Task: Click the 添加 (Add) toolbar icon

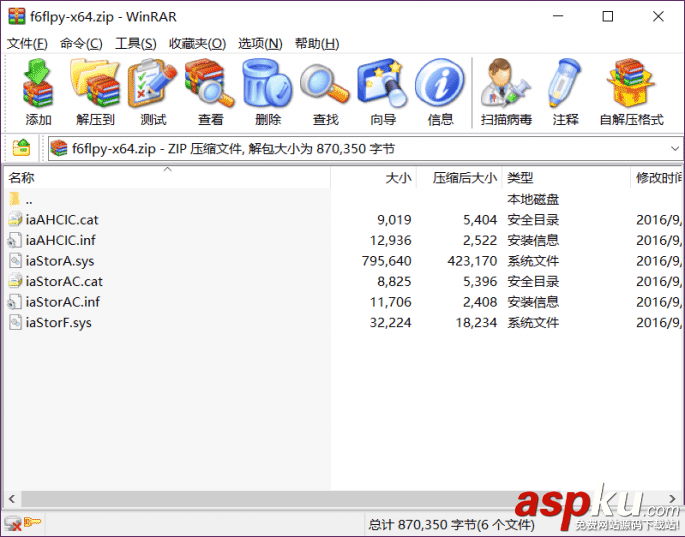Action: [x=38, y=83]
